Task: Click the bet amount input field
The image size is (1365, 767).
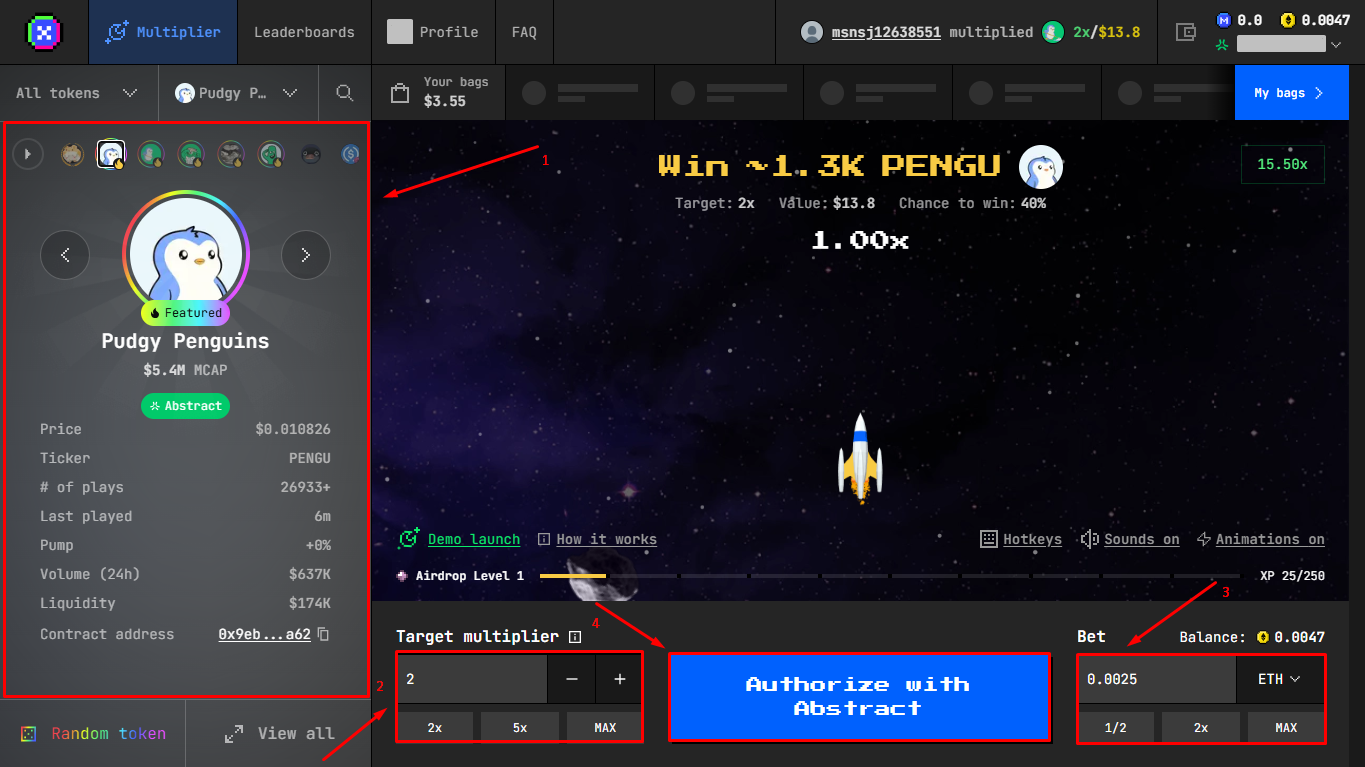Action: click(1156, 679)
